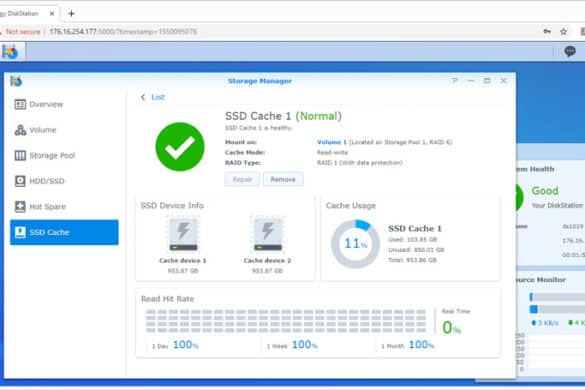Go back using the arrow beside List
This screenshot has width=585, height=390.
click(x=143, y=97)
